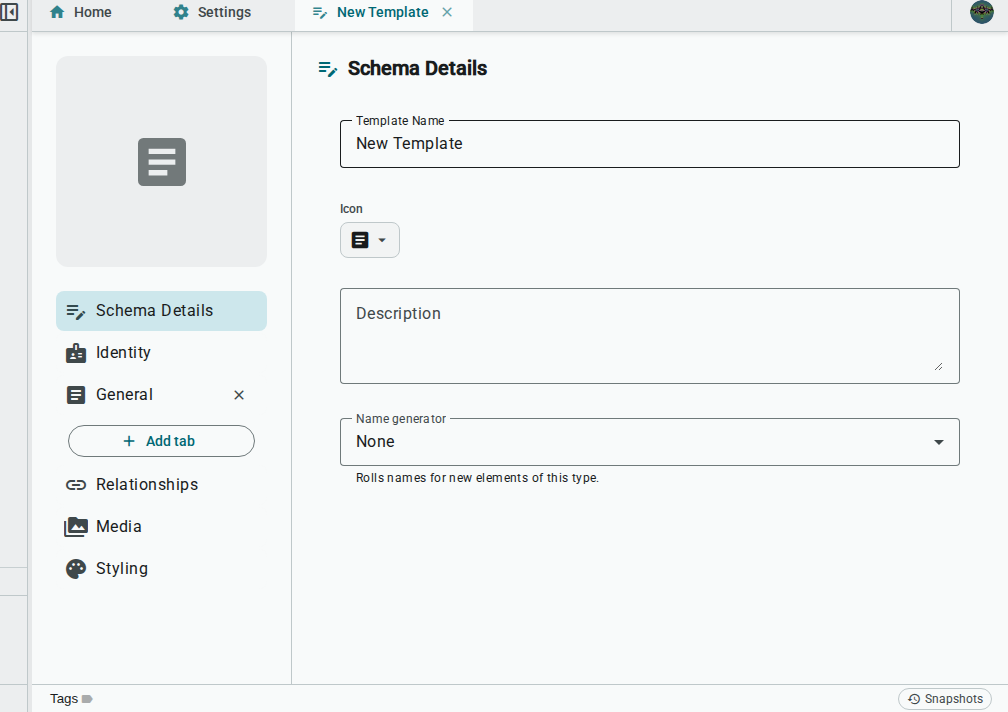Click the large template icon preview
Viewport: 1008px width, 712px height.
161,161
